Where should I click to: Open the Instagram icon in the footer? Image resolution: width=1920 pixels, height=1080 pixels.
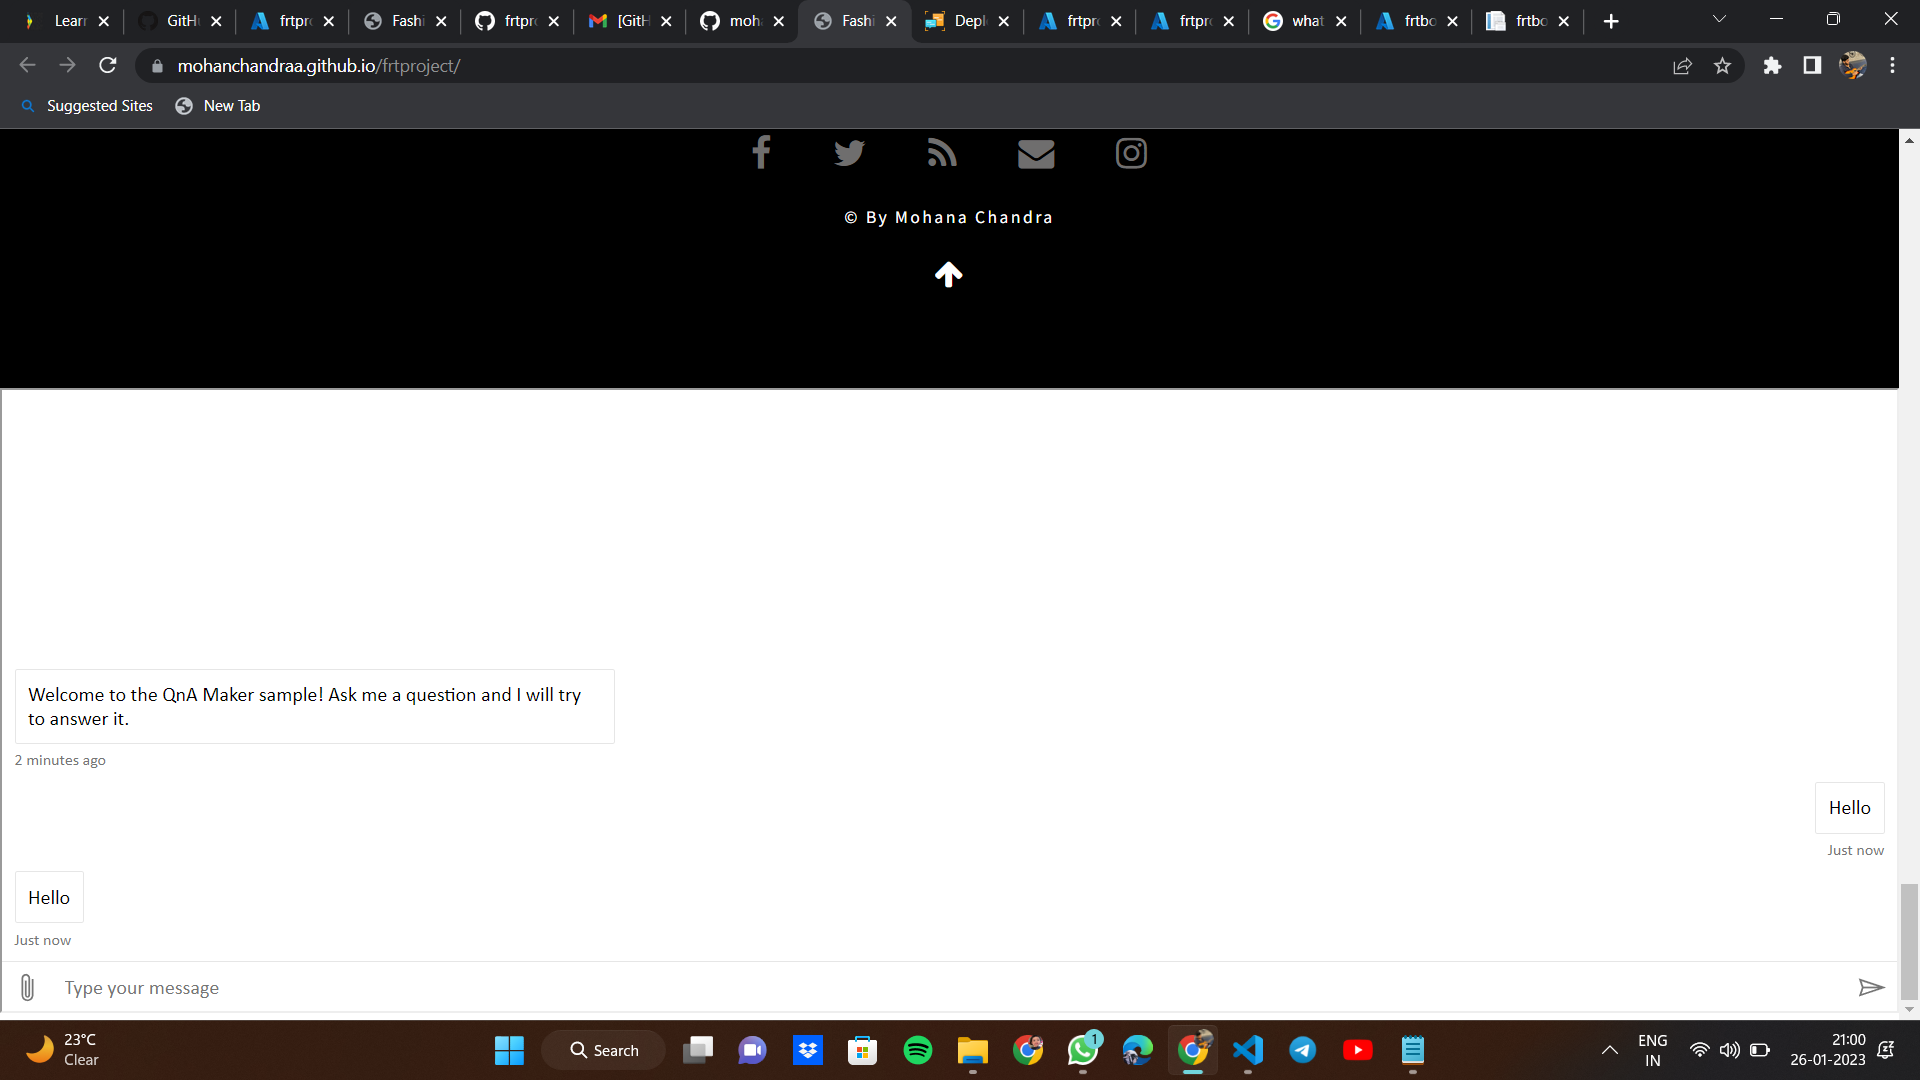pos(1131,153)
